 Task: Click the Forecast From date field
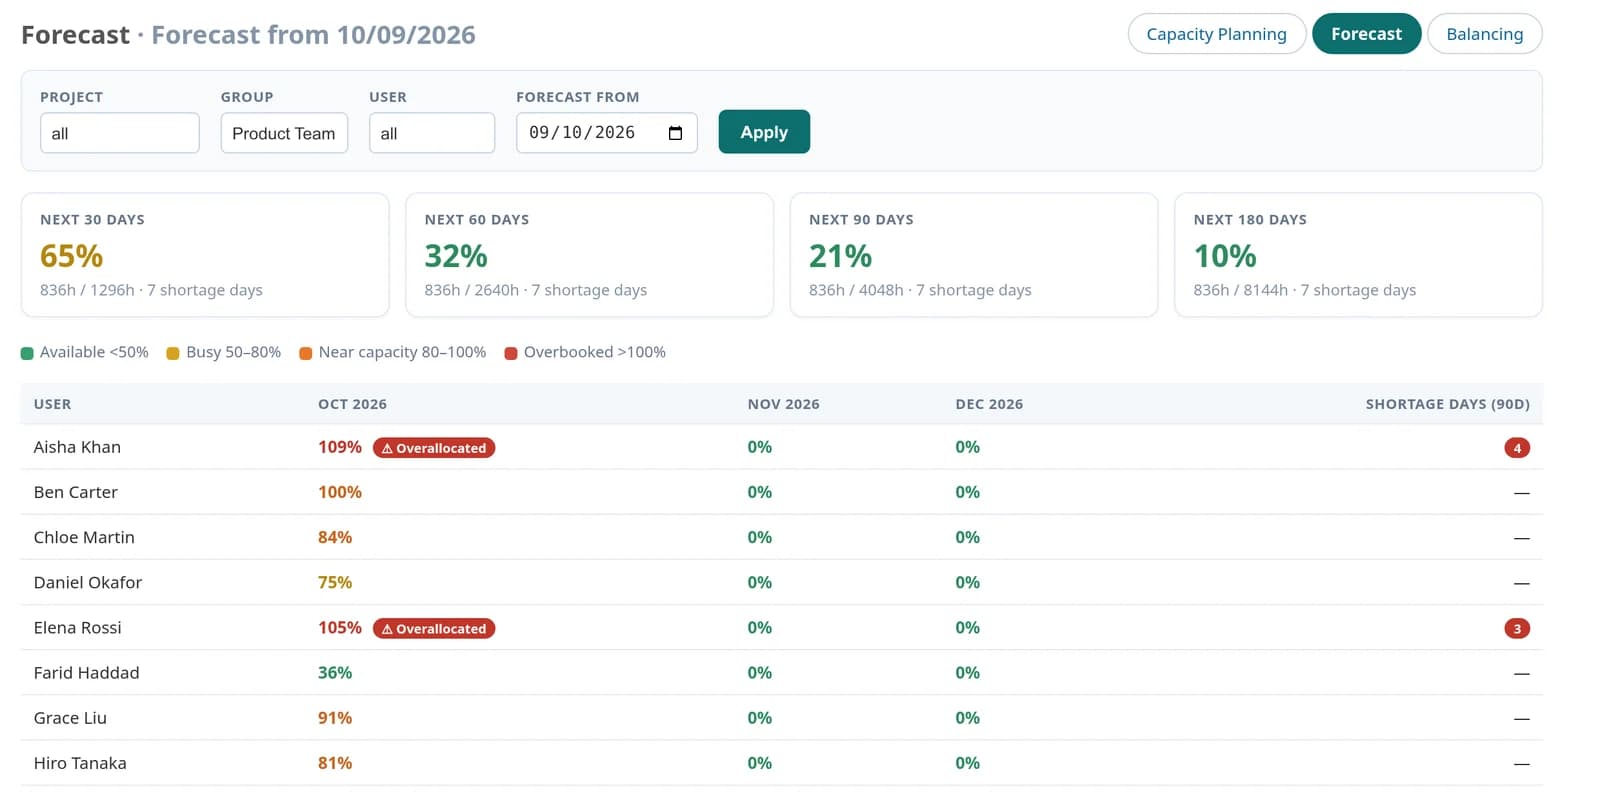[x=606, y=133]
